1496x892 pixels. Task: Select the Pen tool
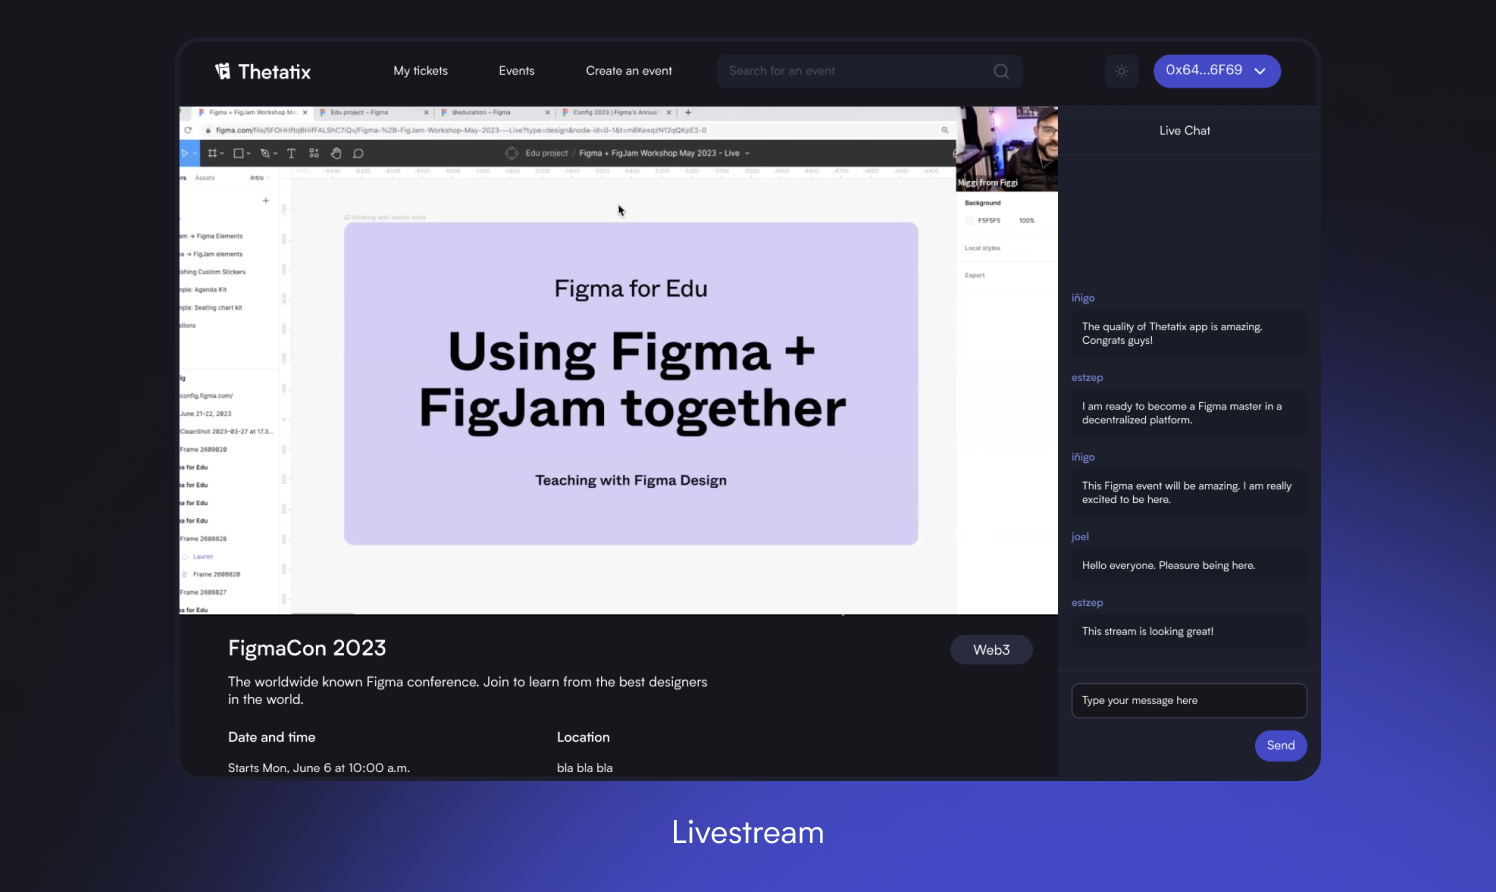click(x=265, y=153)
